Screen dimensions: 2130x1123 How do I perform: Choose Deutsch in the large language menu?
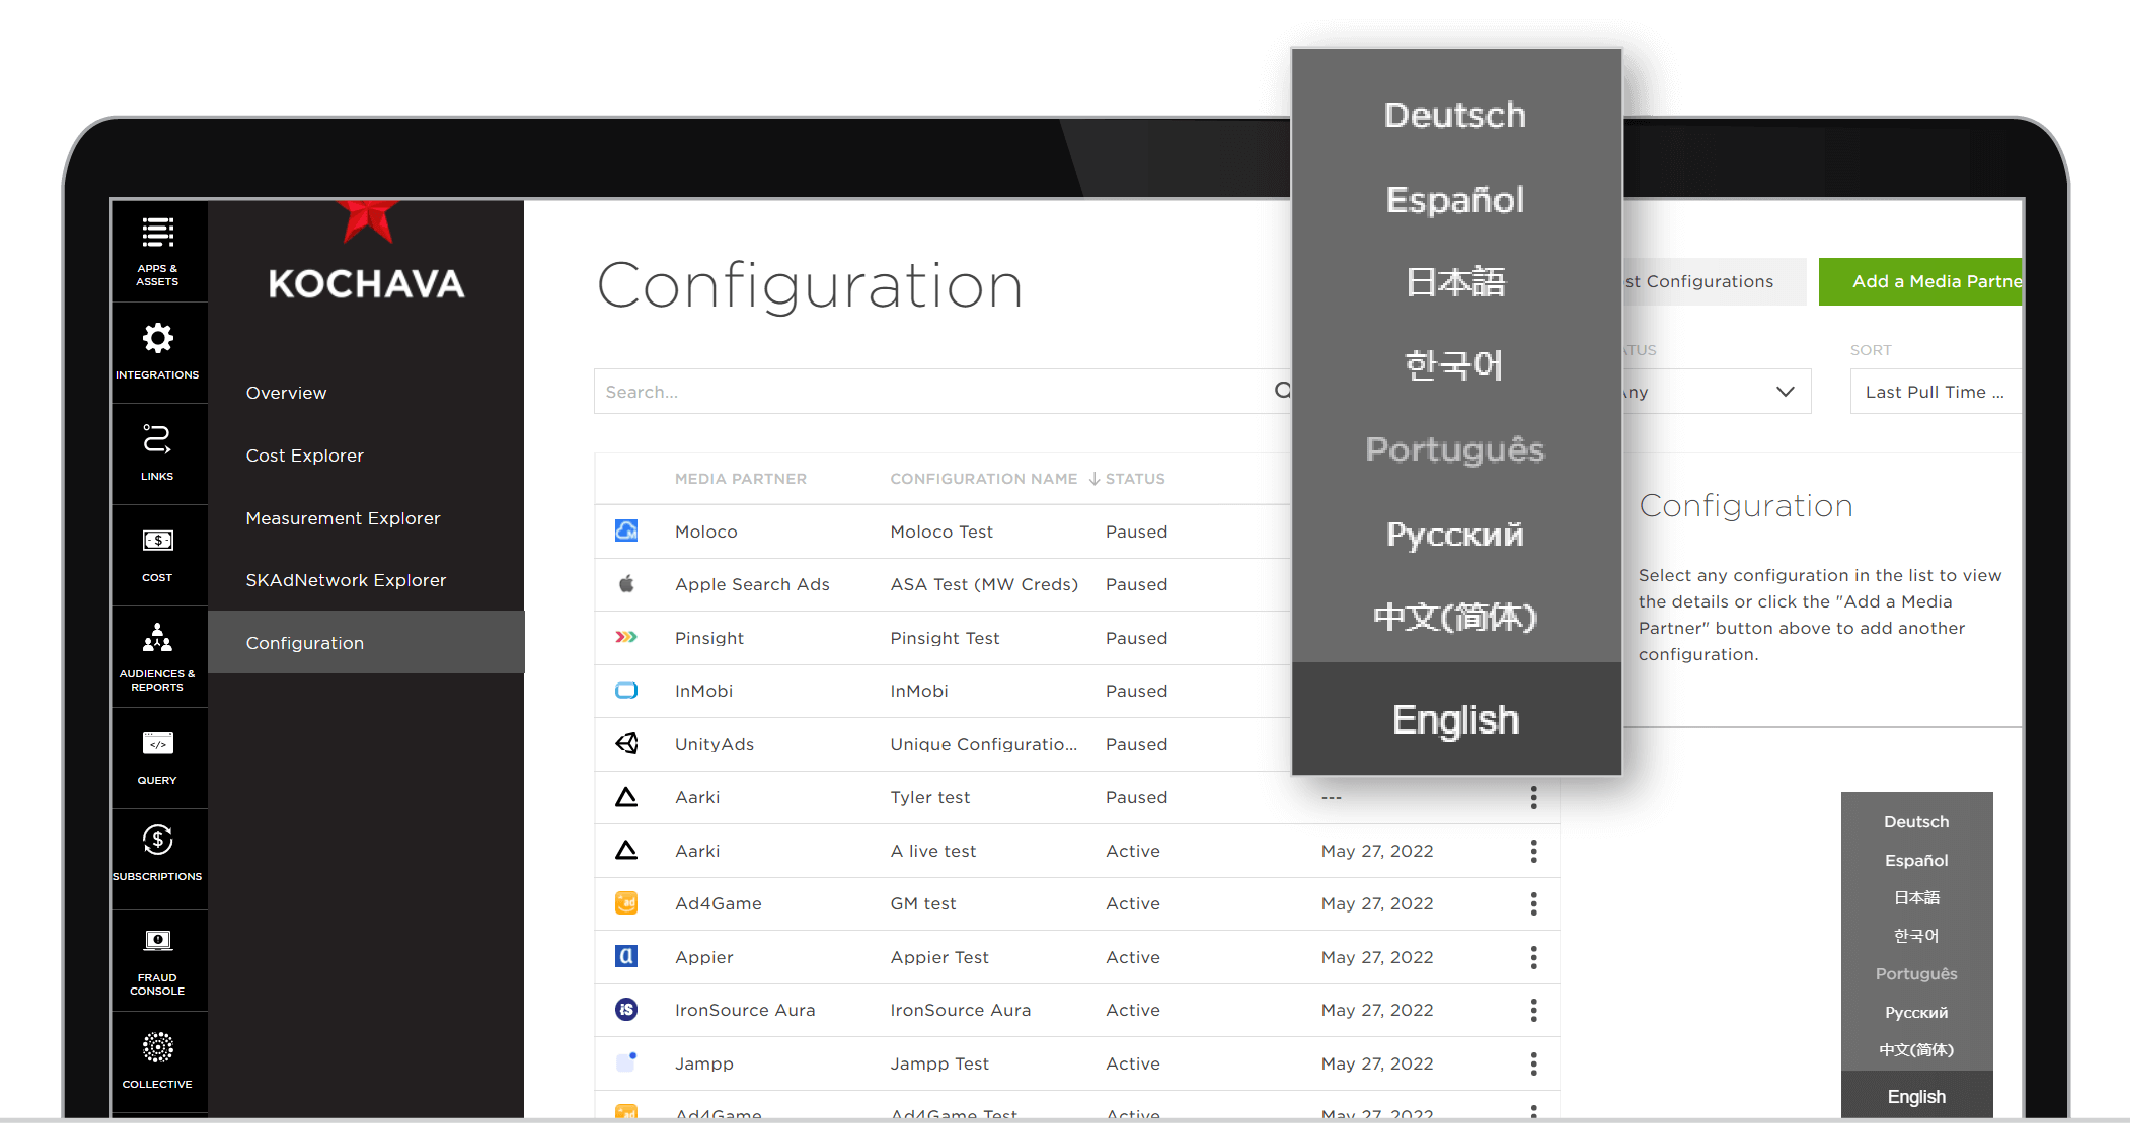[x=1455, y=115]
